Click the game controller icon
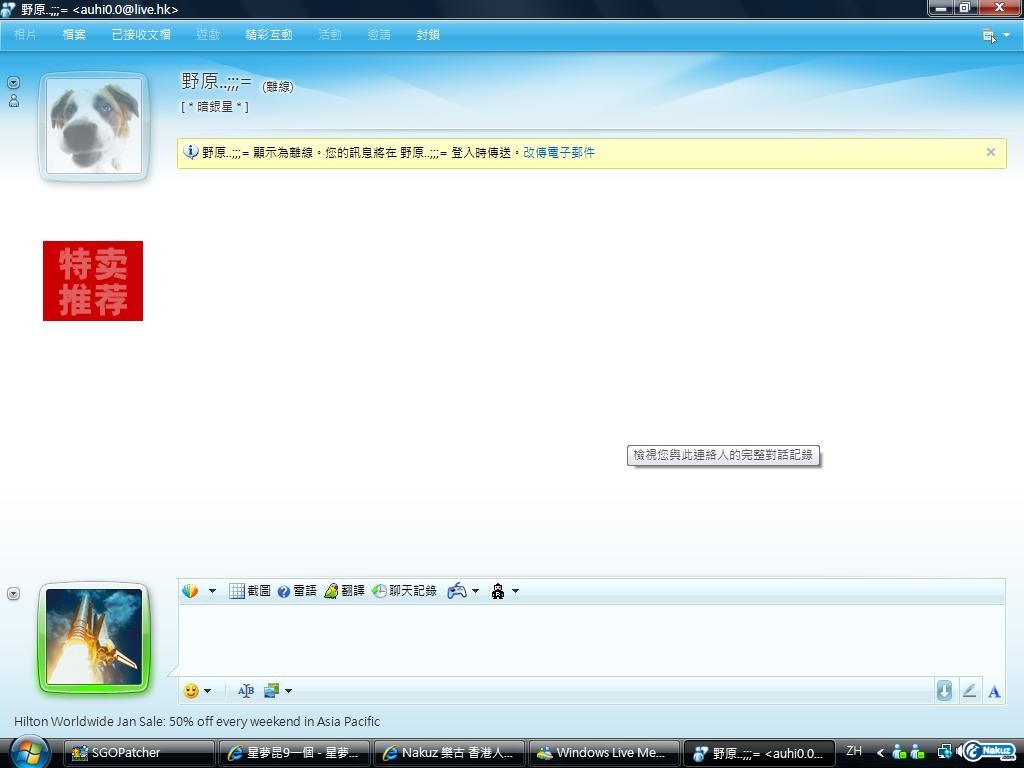 (x=456, y=591)
